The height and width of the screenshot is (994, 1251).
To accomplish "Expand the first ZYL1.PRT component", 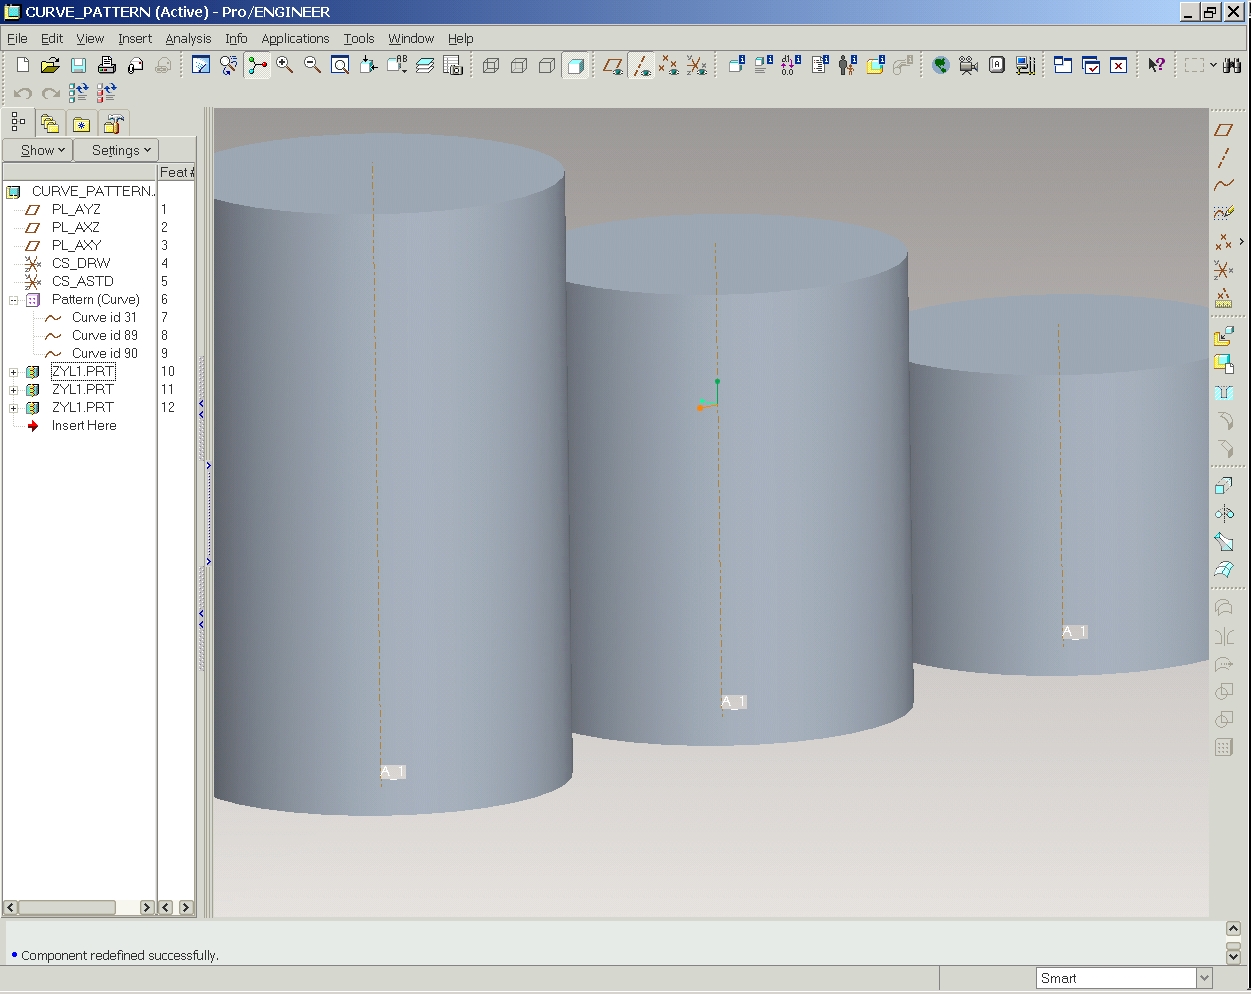I will tap(14, 372).
